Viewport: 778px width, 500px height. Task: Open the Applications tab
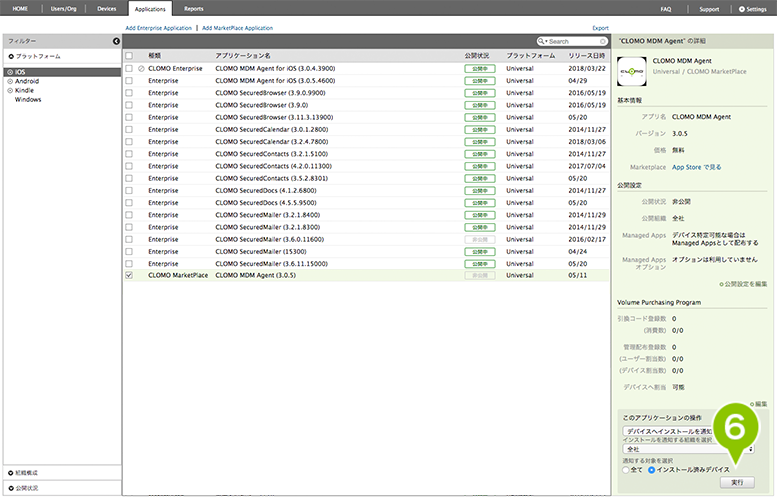click(x=150, y=9)
